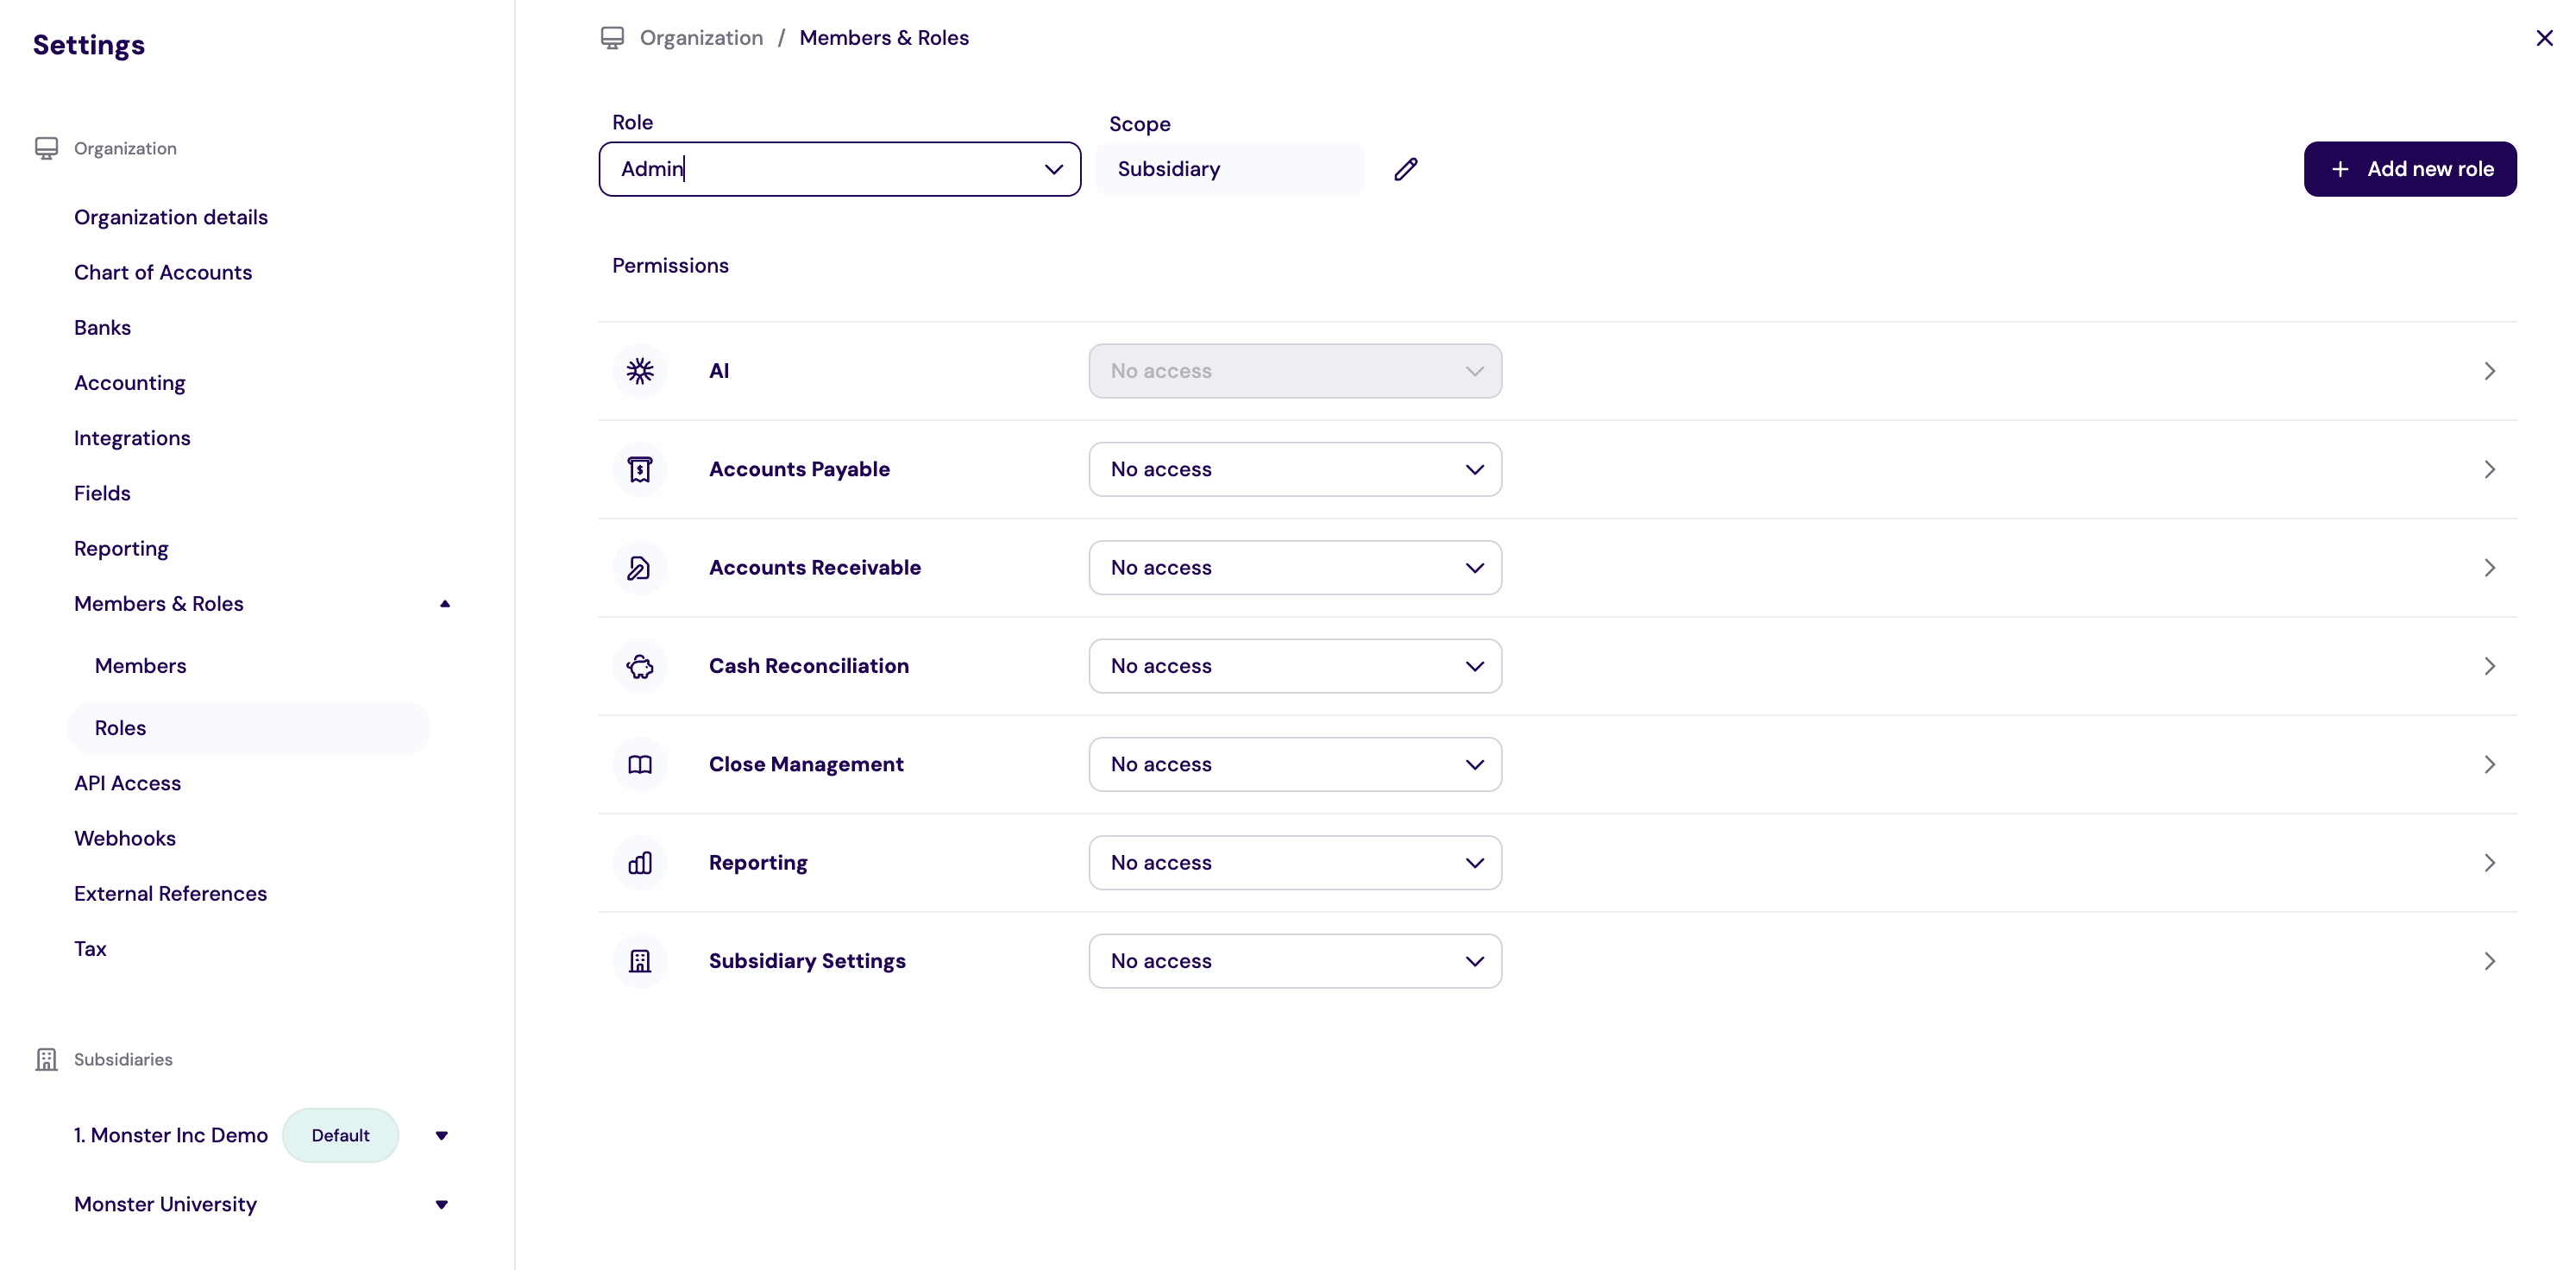This screenshot has height=1270, width=2576.
Task: Open the Role dropdown showing Admin
Action: [839, 169]
